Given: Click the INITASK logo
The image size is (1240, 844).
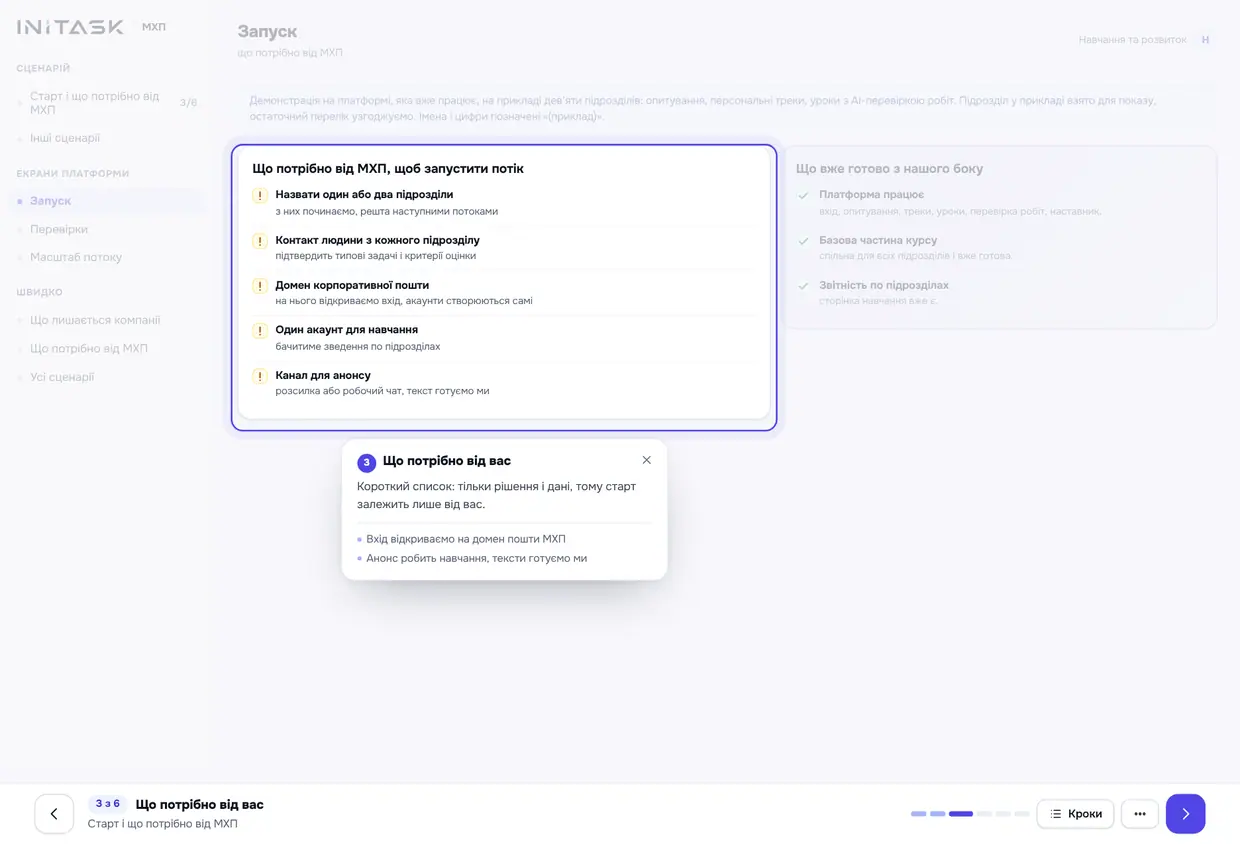Looking at the screenshot, I should pyautogui.click(x=70, y=27).
